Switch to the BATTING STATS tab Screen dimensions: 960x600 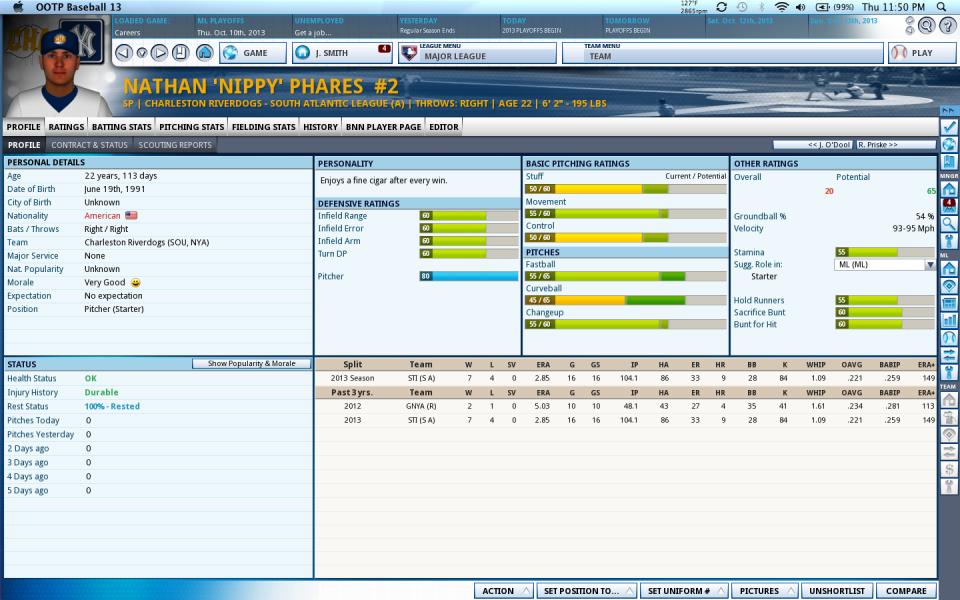coord(121,127)
